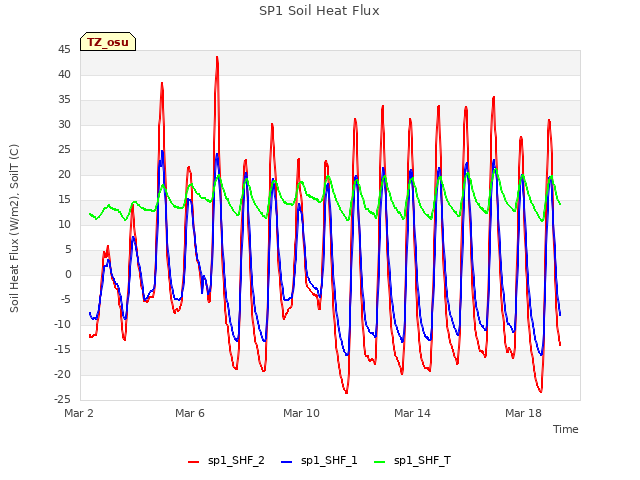Click the Mar 10 x-axis tick label
The height and width of the screenshot is (480, 640).
point(301,413)
